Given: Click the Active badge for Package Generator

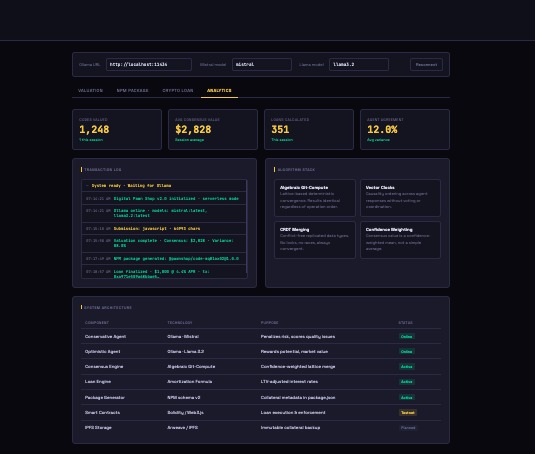Looking at the screenshot, I should pyautogui.click(x=406, y=398).
